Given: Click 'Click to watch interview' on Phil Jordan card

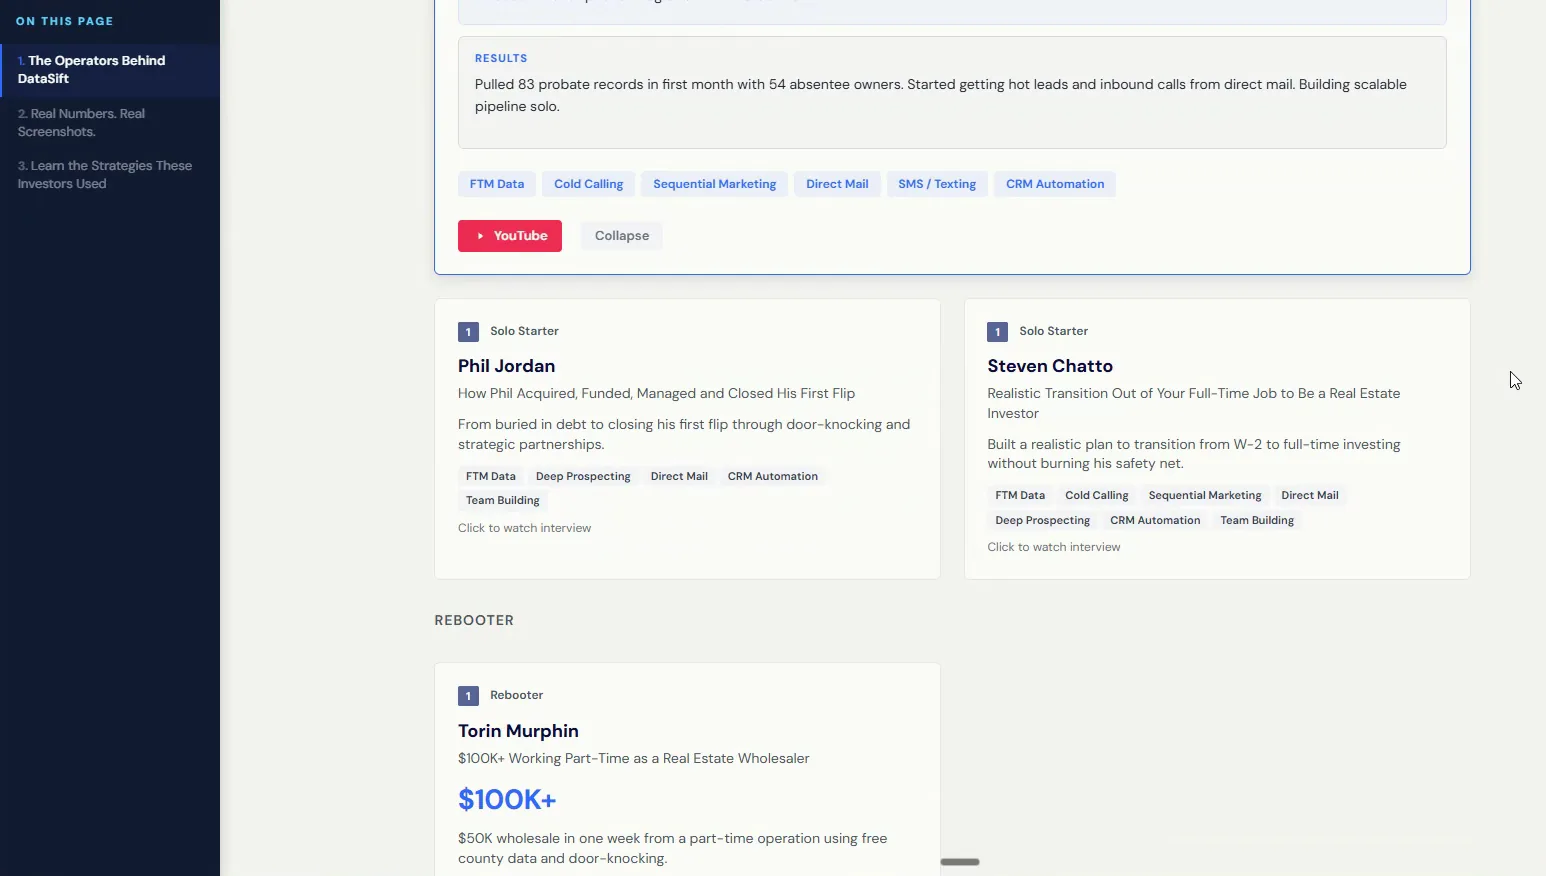Looking at the screenshot, I should click(x=524, y=528).
